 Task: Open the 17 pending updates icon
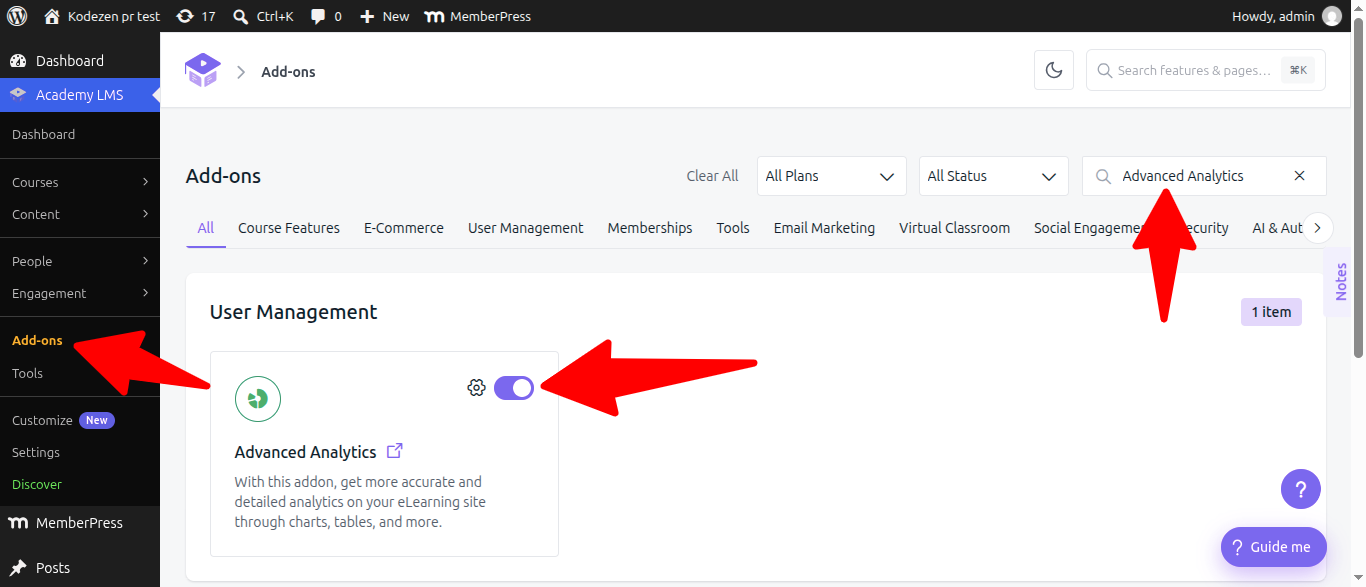pos(196,16)
